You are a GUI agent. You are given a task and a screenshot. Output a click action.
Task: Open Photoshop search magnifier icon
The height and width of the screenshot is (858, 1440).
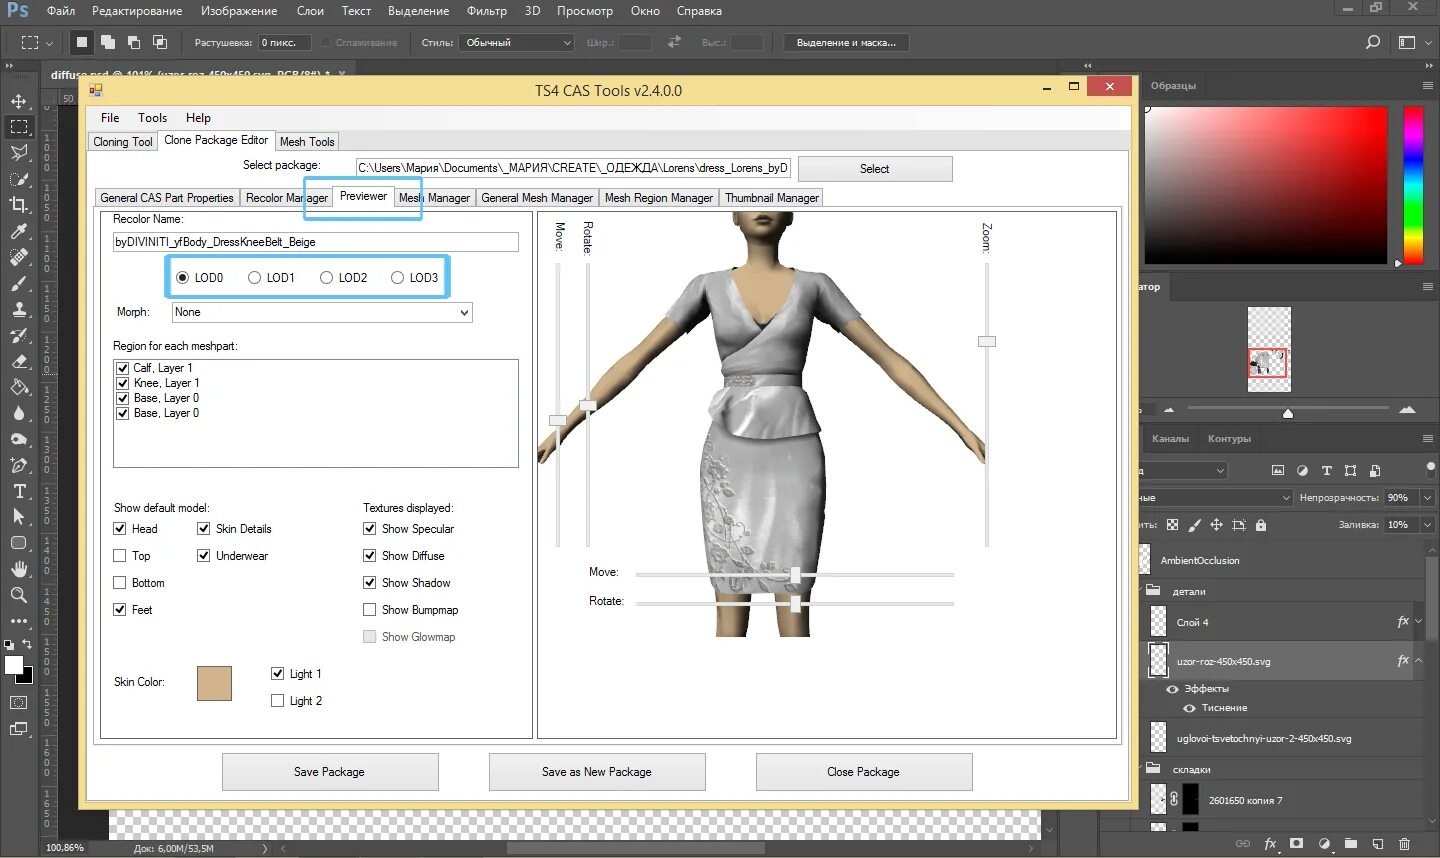pyautogui.click(x=1373, y=42)
